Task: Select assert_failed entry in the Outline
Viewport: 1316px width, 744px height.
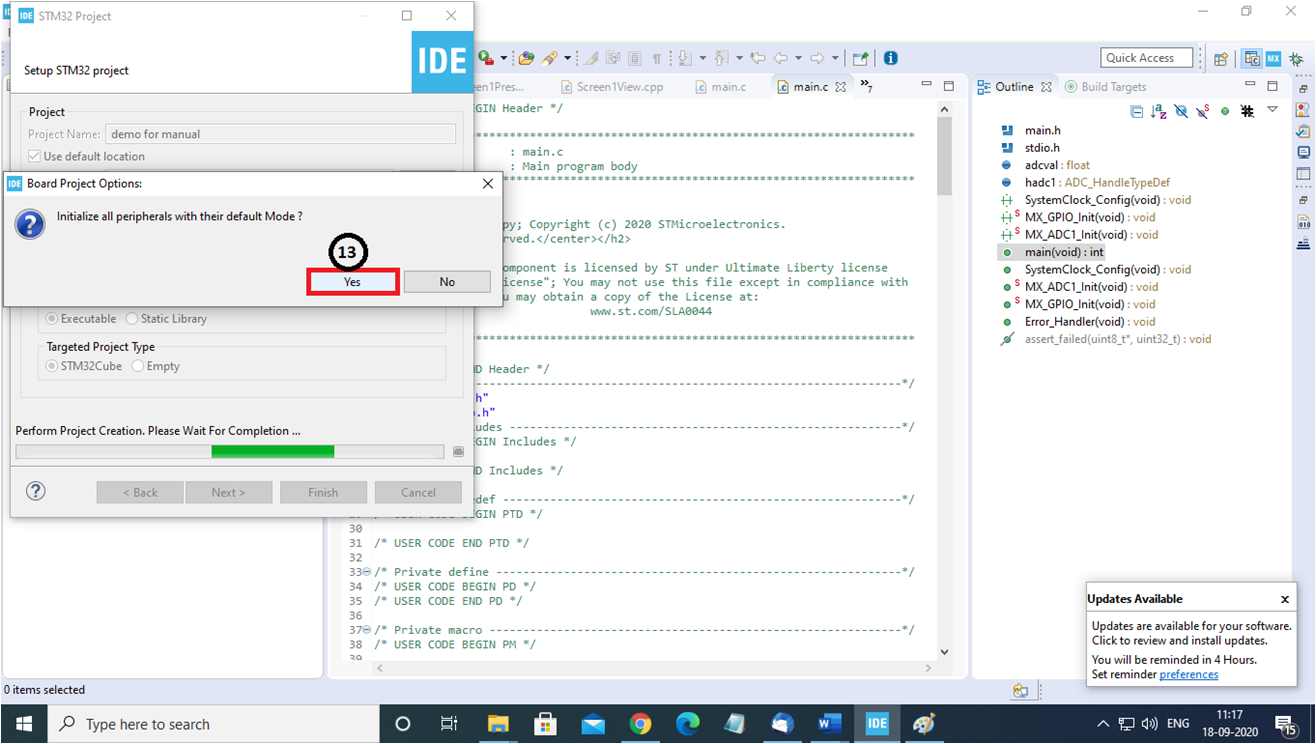Action: pos(1117,339)
